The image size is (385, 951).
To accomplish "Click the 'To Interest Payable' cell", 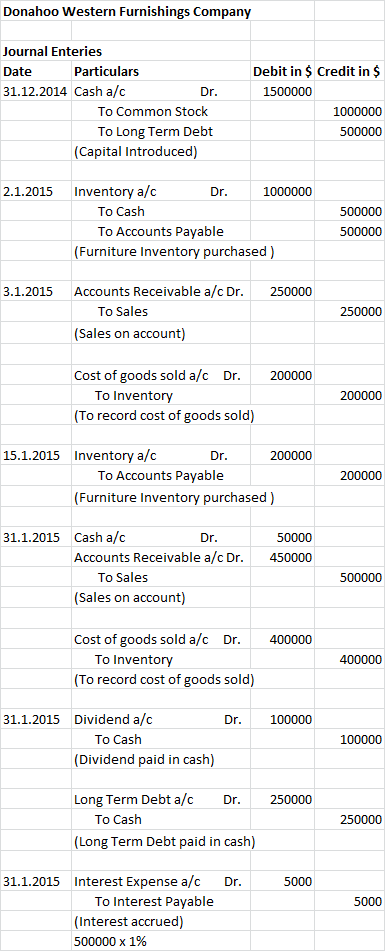I will [x=155, y=902].
